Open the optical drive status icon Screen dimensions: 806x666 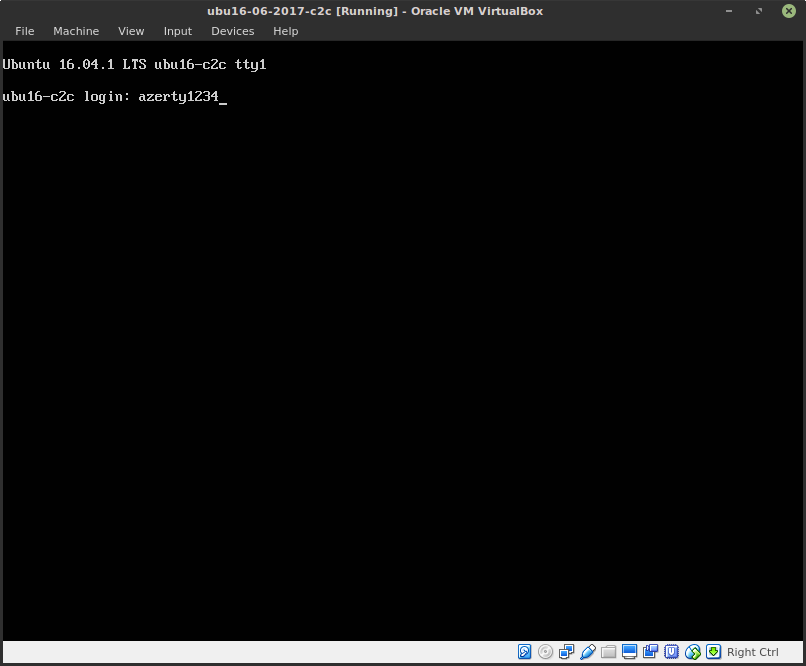point(546,652)
